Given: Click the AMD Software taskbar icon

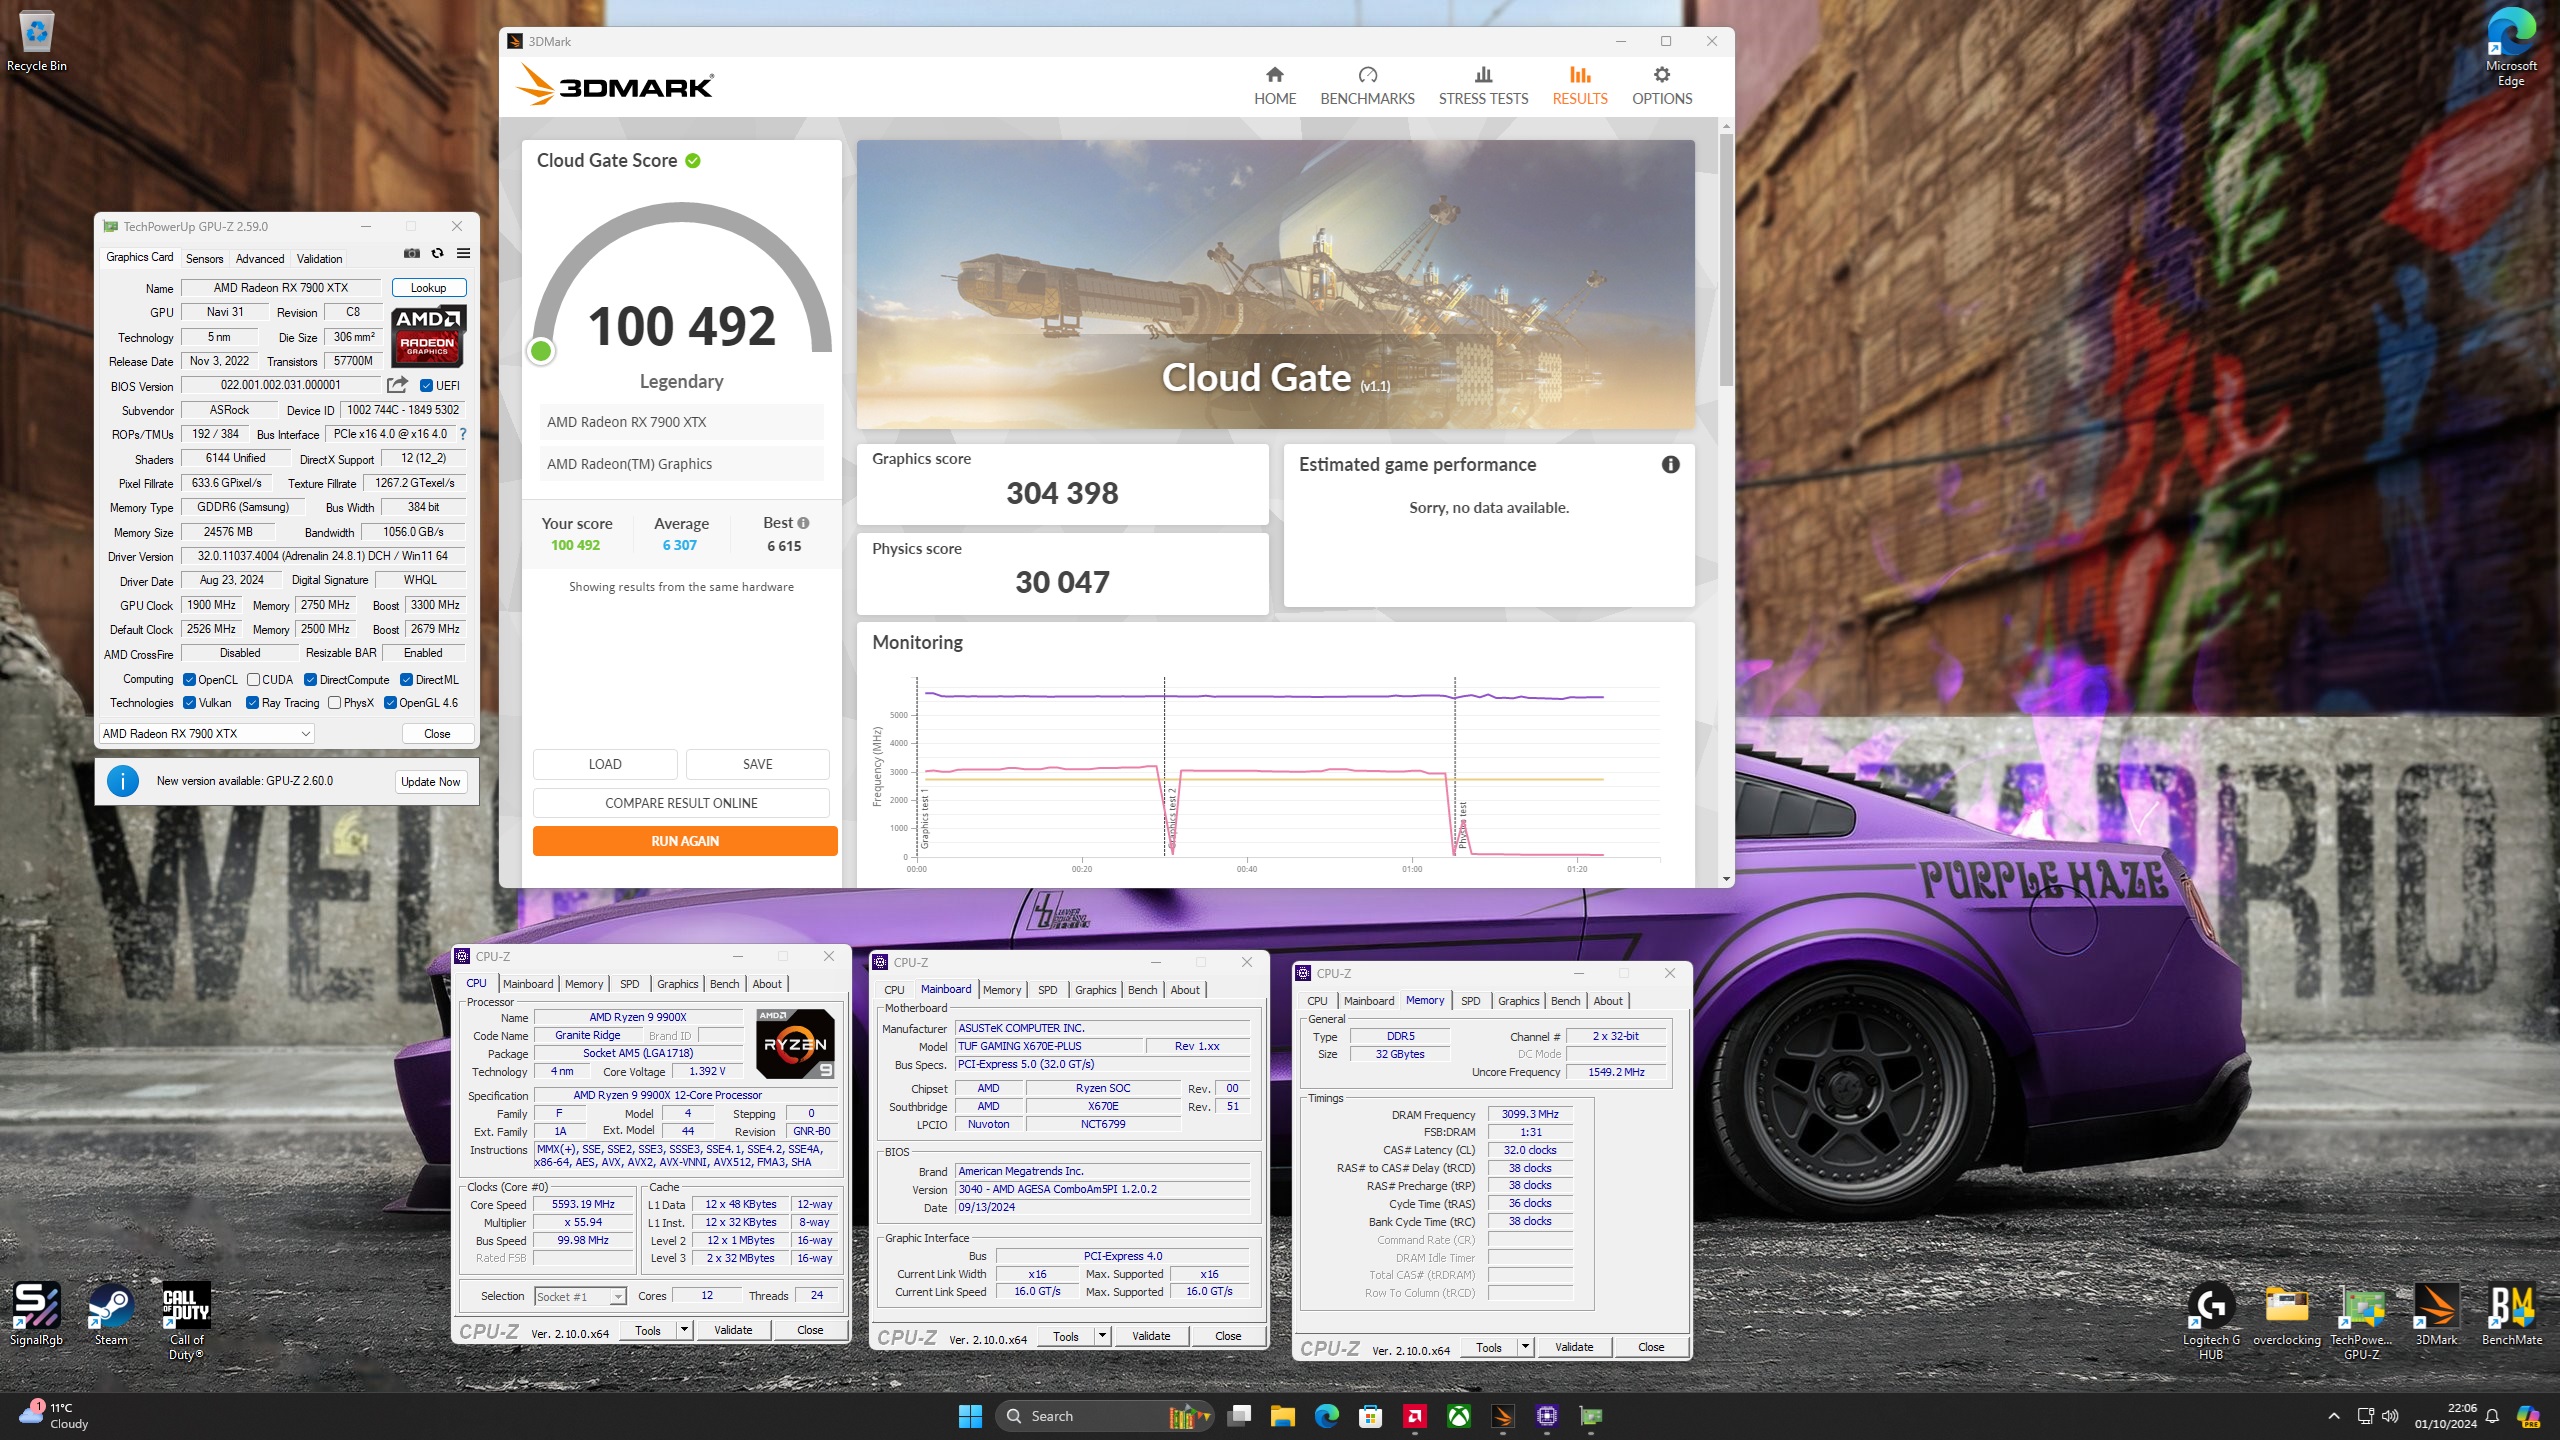Looking at the screenshot, I should pos(1414,1416).
